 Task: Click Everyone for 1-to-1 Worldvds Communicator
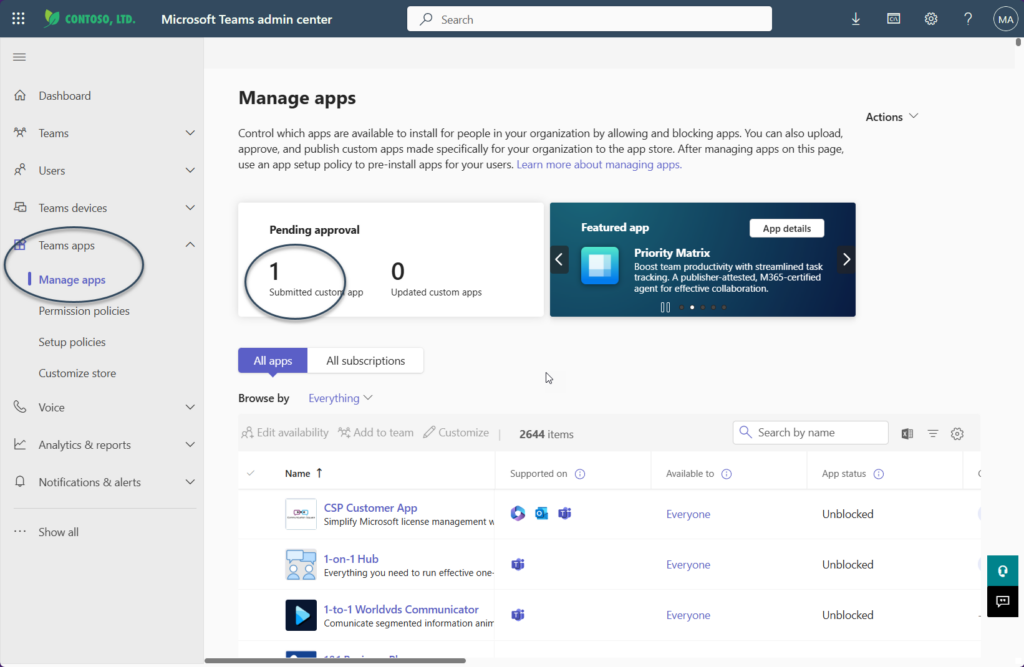(688, 615)
